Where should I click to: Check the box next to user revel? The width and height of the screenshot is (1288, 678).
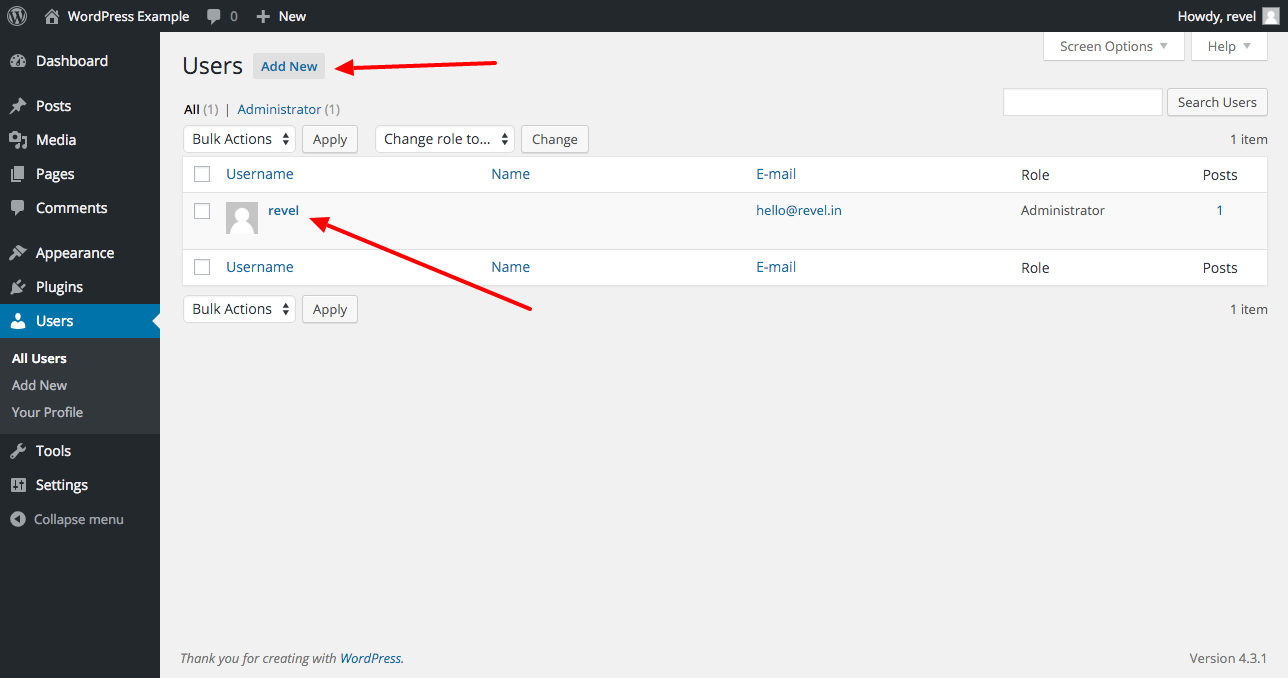click(202, 210)
